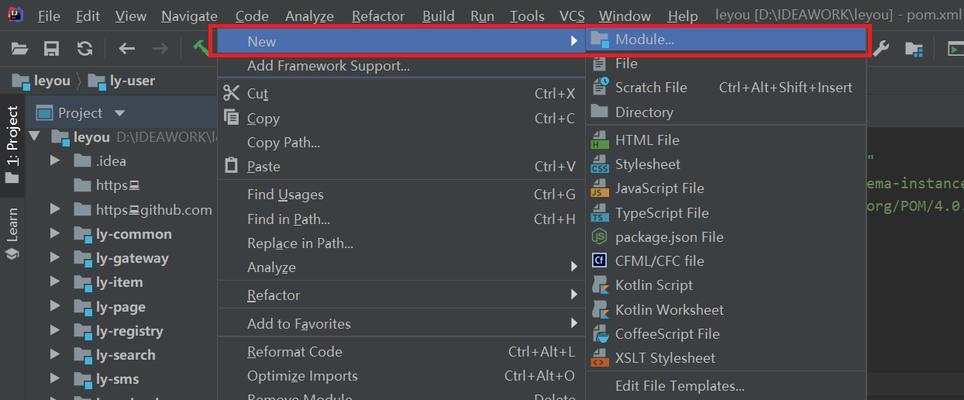
Task: Choose Reformat Code
Action: [401, 351]
